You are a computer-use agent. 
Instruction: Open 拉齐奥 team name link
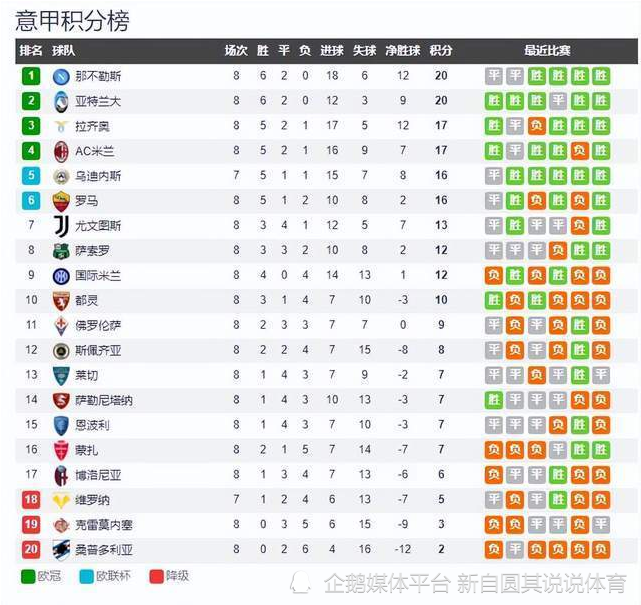tap(92, 126)
